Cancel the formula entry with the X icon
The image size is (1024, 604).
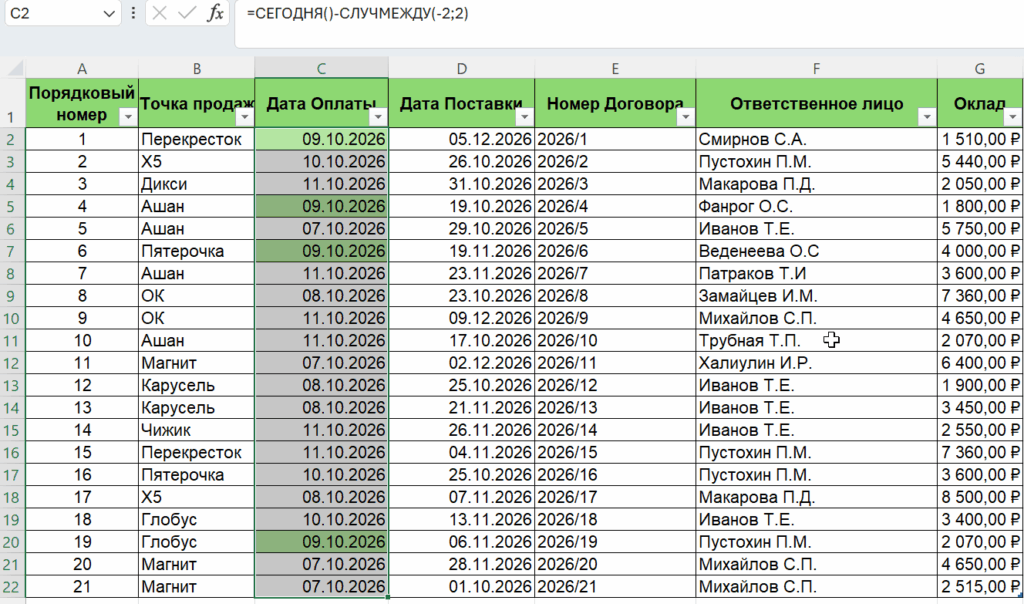159,13
